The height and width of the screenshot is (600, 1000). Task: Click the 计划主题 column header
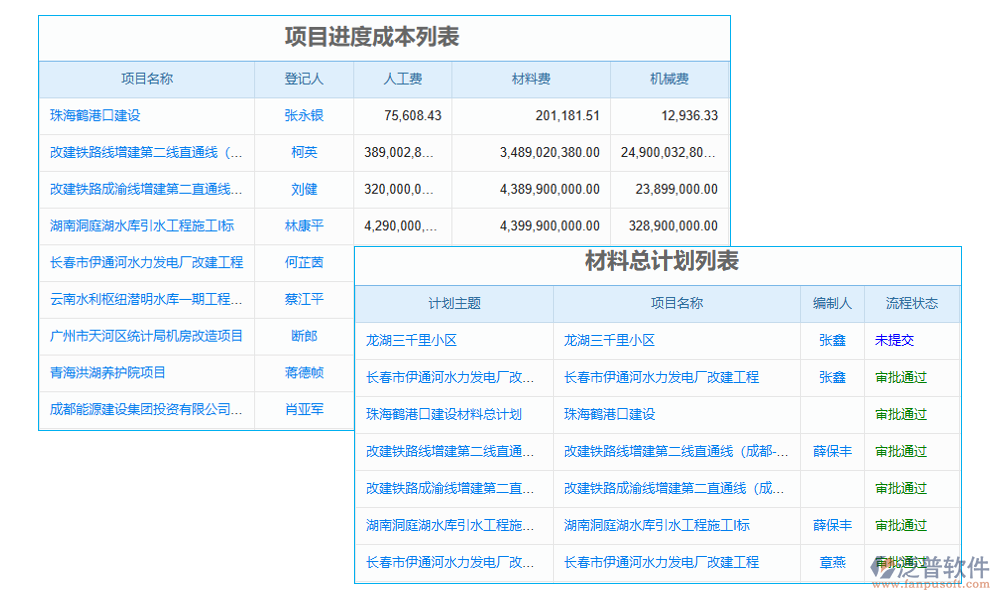click(454, 304)
